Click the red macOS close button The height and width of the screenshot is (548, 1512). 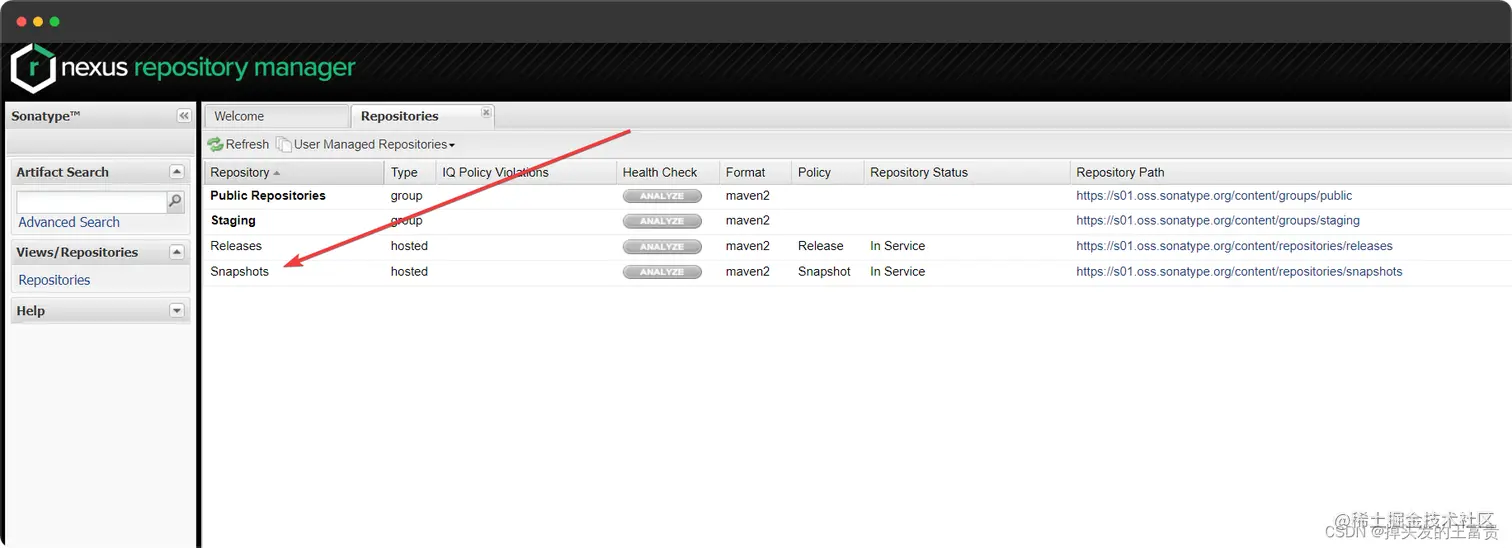(x=22, y=22)
